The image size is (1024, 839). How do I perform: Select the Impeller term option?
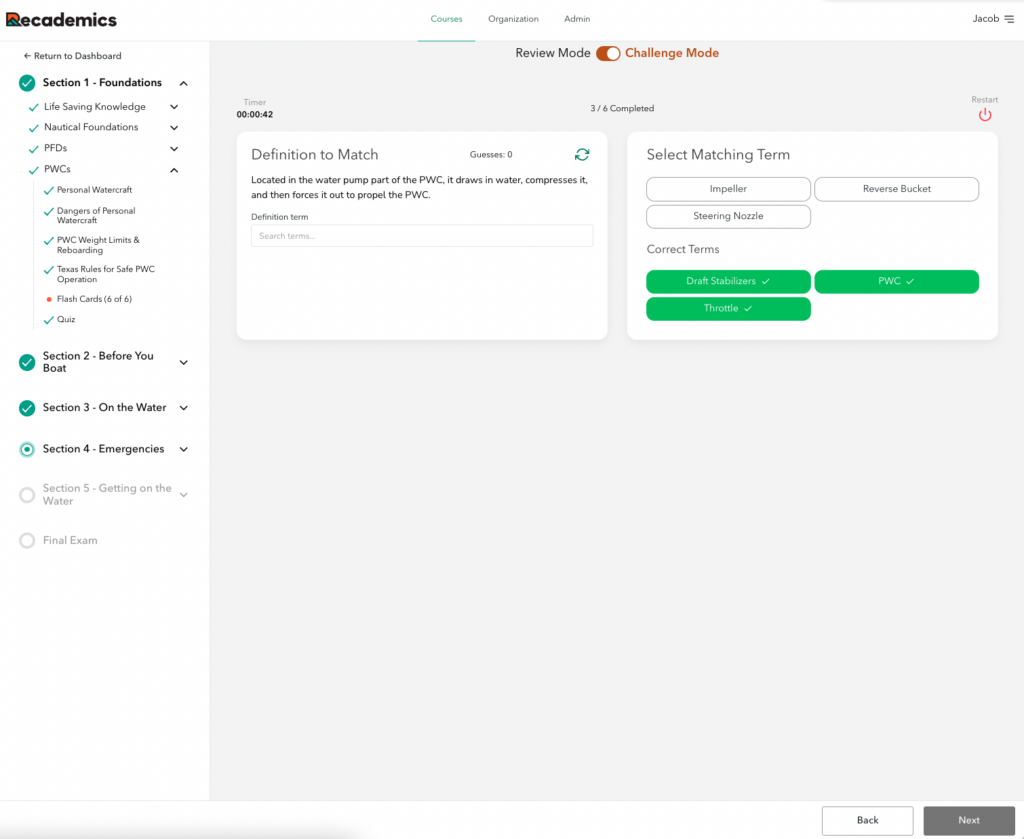click(728, 189)
